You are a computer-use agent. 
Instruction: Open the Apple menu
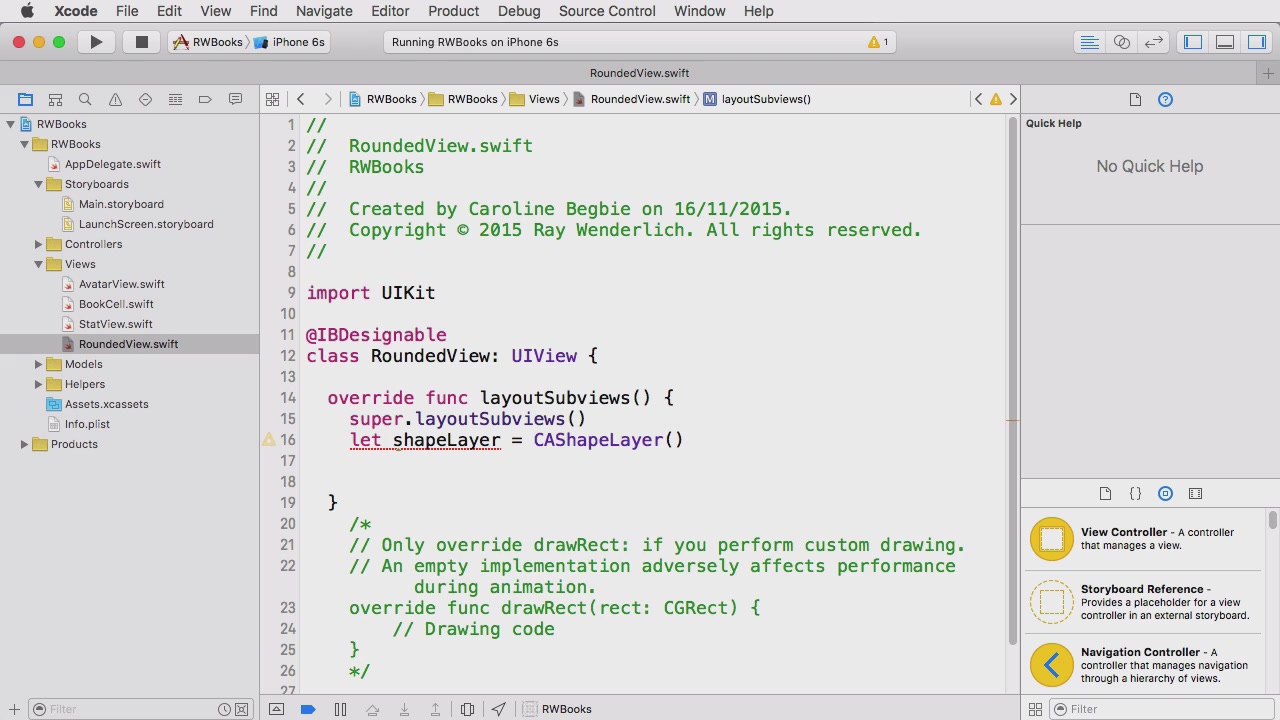[x=27, y=11]
